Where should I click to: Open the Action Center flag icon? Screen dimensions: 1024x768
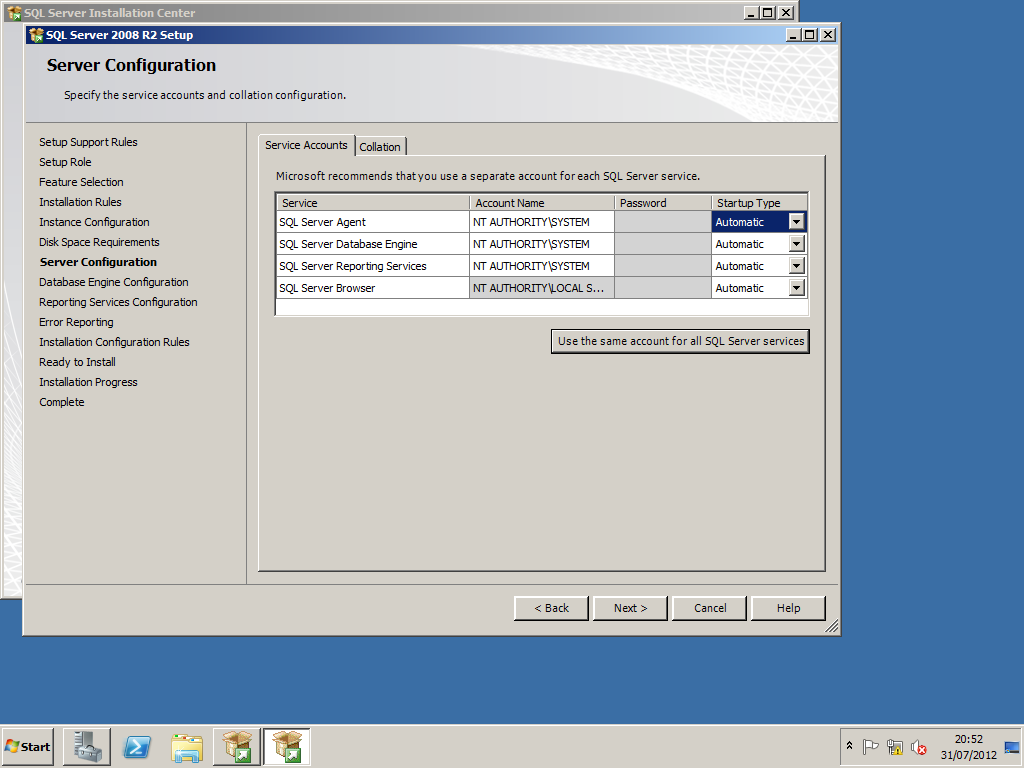(870, 746)
